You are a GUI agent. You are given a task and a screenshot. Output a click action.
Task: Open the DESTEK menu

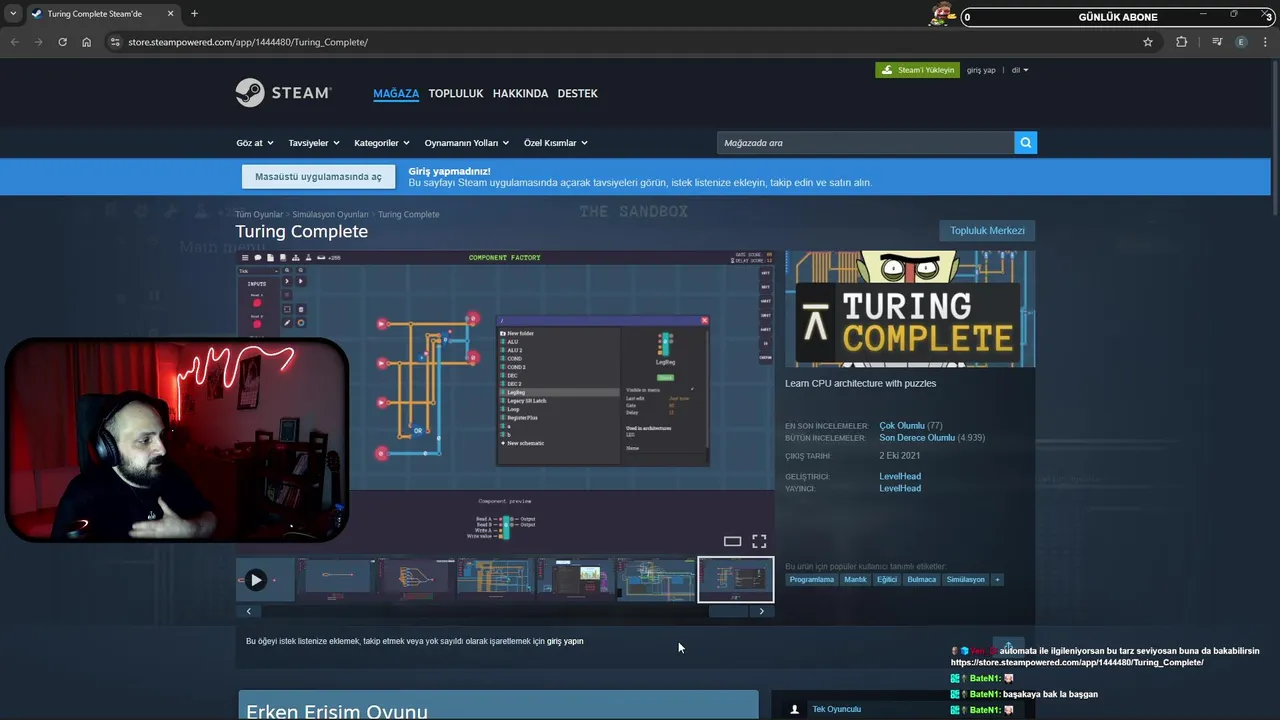pos(577,93)
